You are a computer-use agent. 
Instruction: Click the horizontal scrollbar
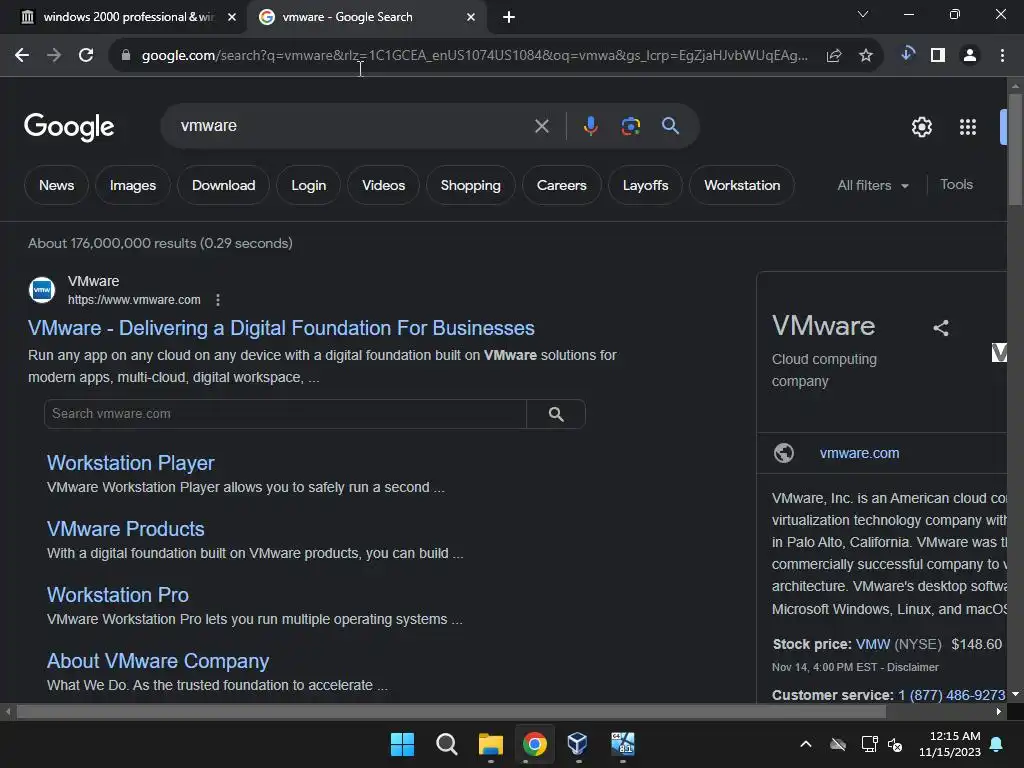tap(451, 711)
